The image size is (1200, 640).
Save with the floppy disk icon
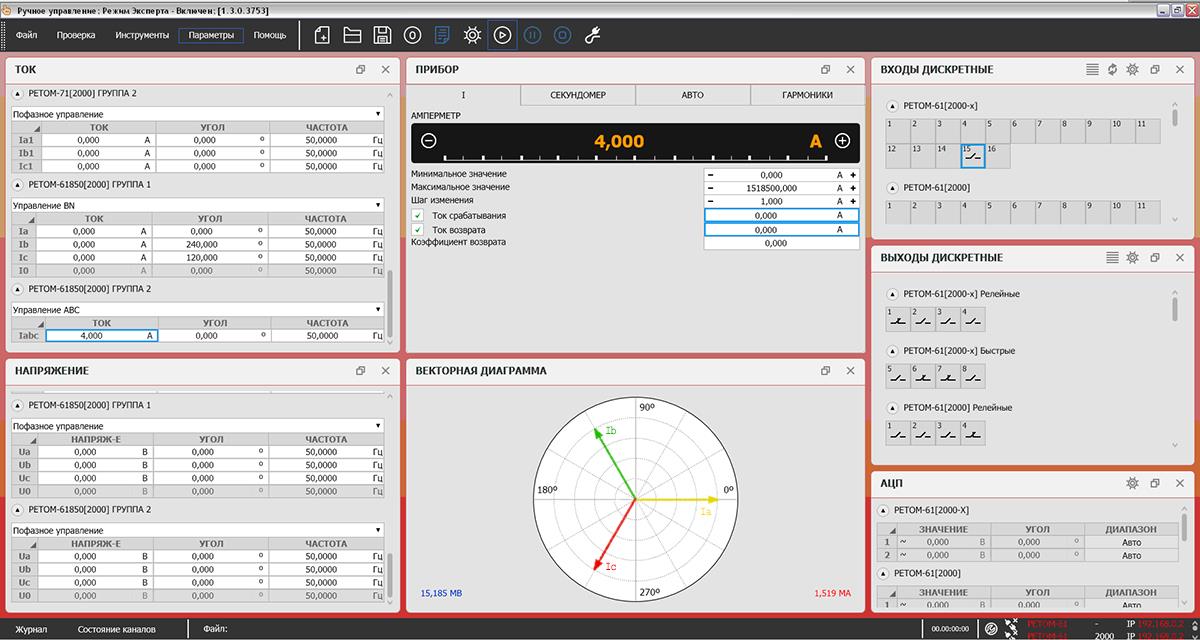382,35
